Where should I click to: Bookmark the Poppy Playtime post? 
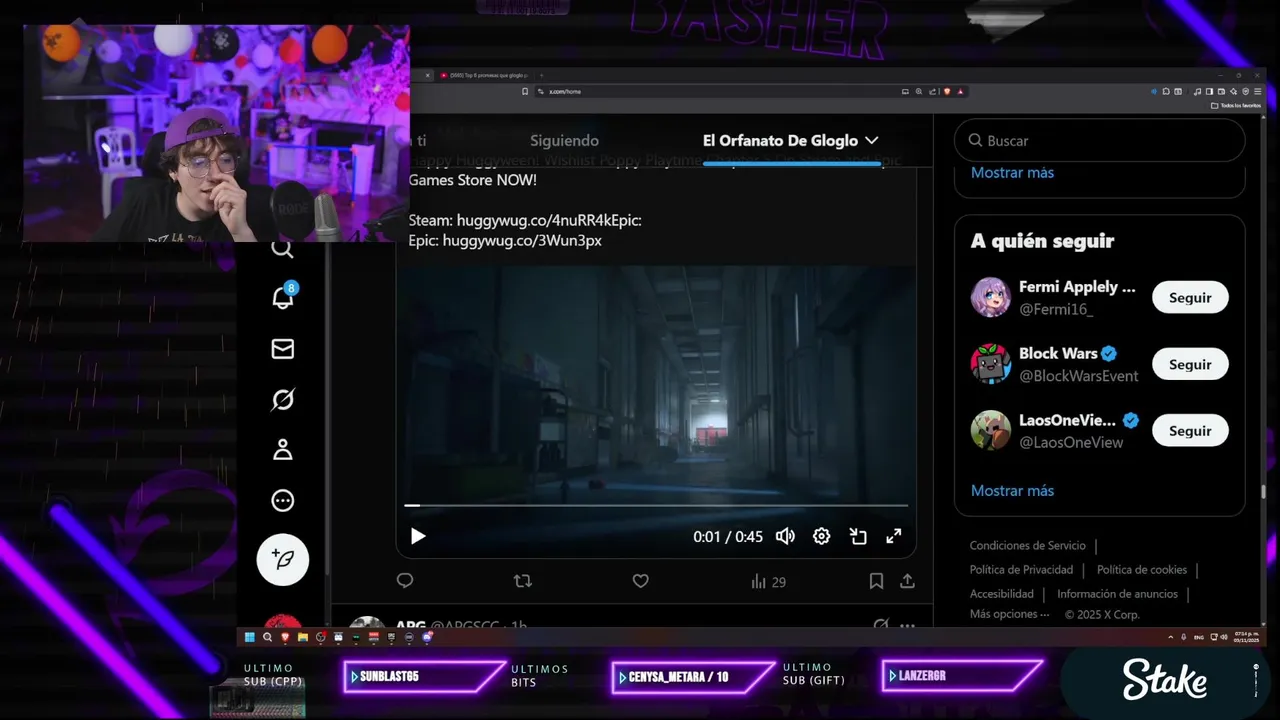[876, 581]
